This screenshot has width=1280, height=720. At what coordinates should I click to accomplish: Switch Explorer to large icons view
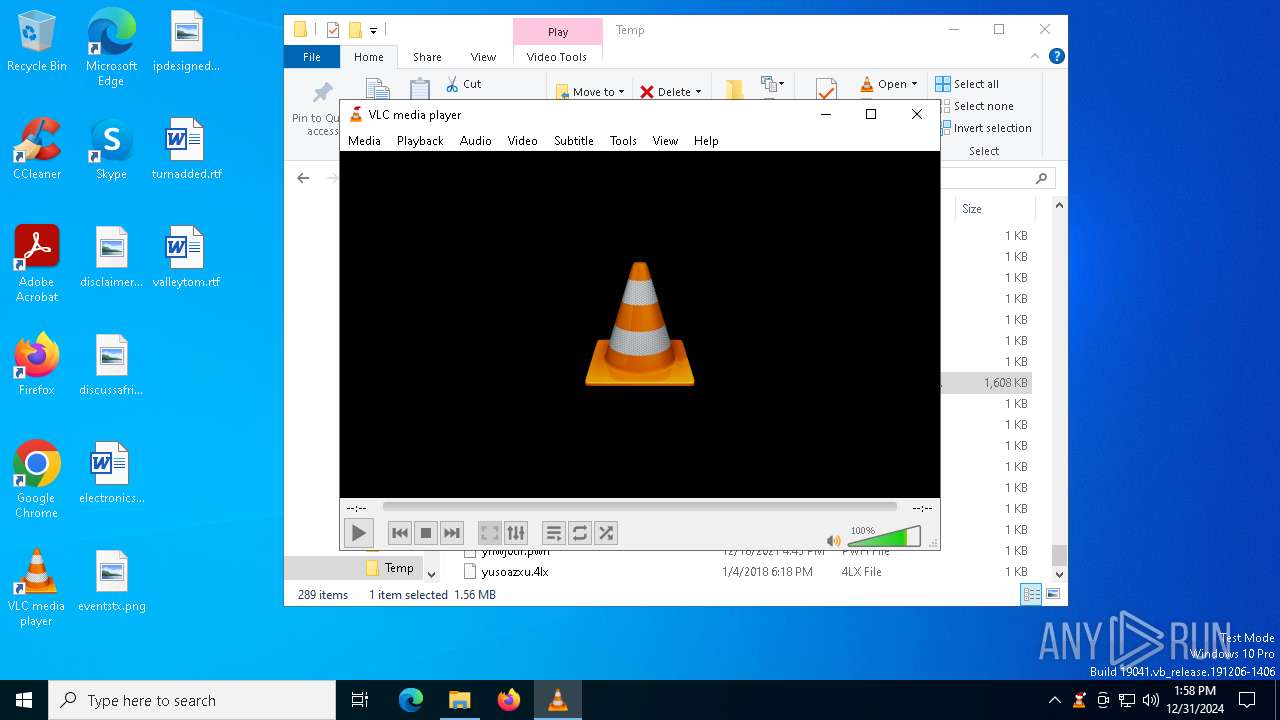1052,594
